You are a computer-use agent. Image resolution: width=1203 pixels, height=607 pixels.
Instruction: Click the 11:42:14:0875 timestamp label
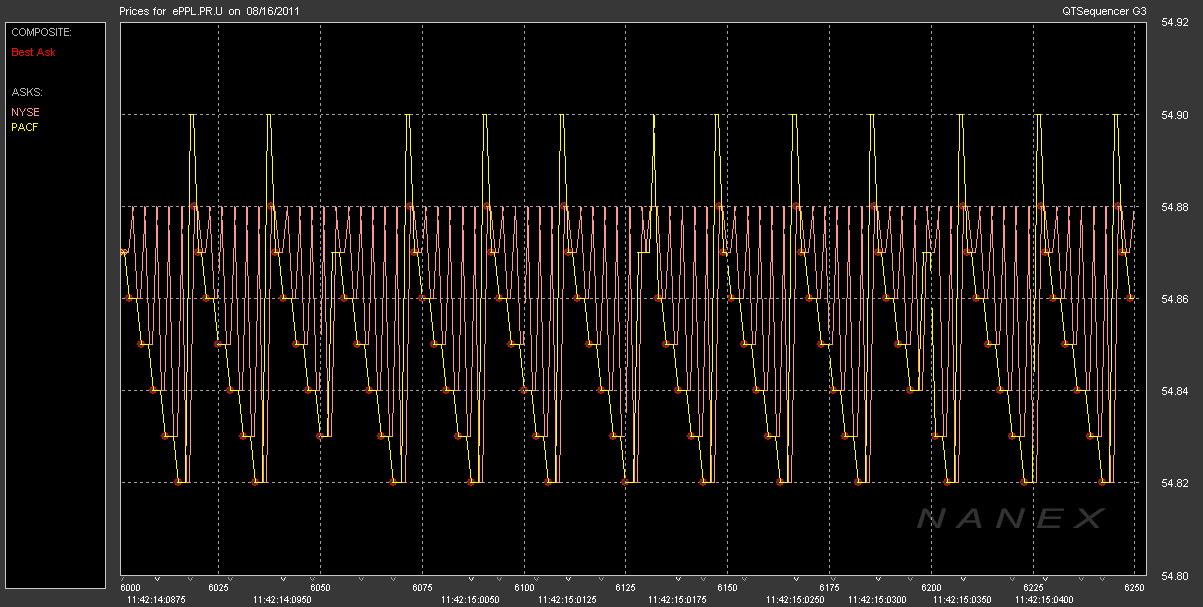(156, 601)
